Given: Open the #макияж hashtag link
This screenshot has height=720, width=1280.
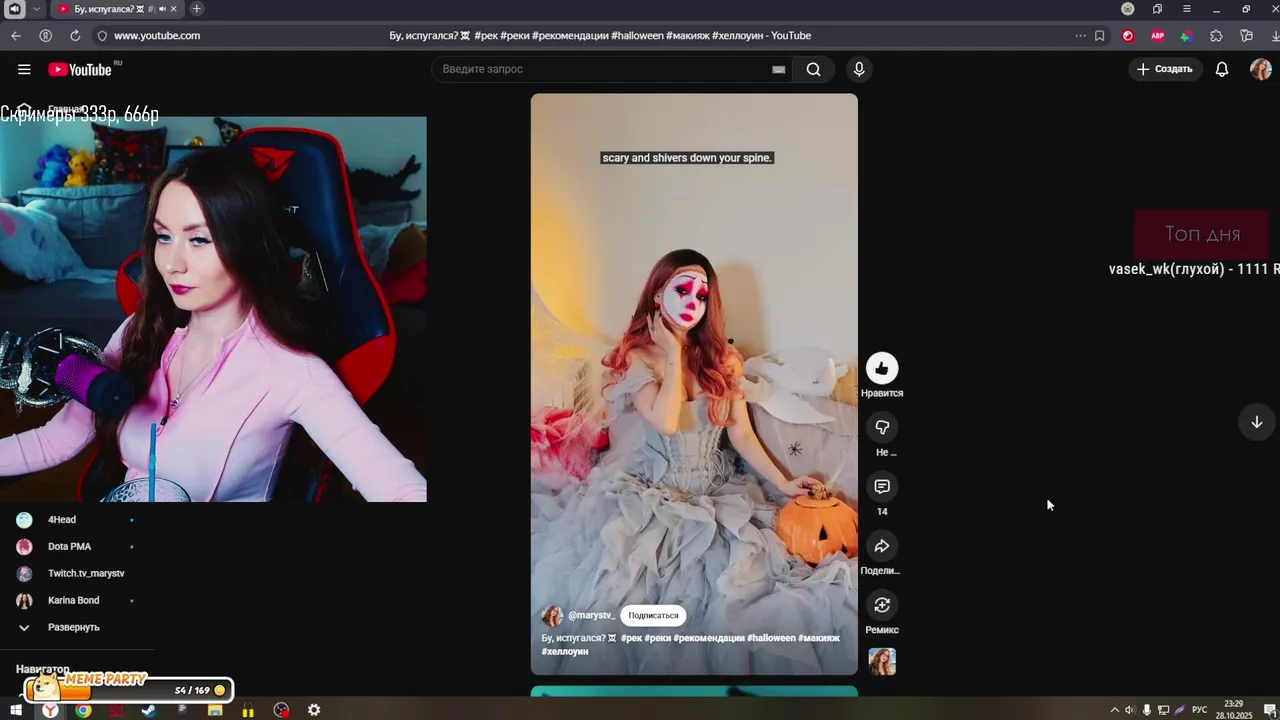Looking at the screenshot, I should coord(819,638).
